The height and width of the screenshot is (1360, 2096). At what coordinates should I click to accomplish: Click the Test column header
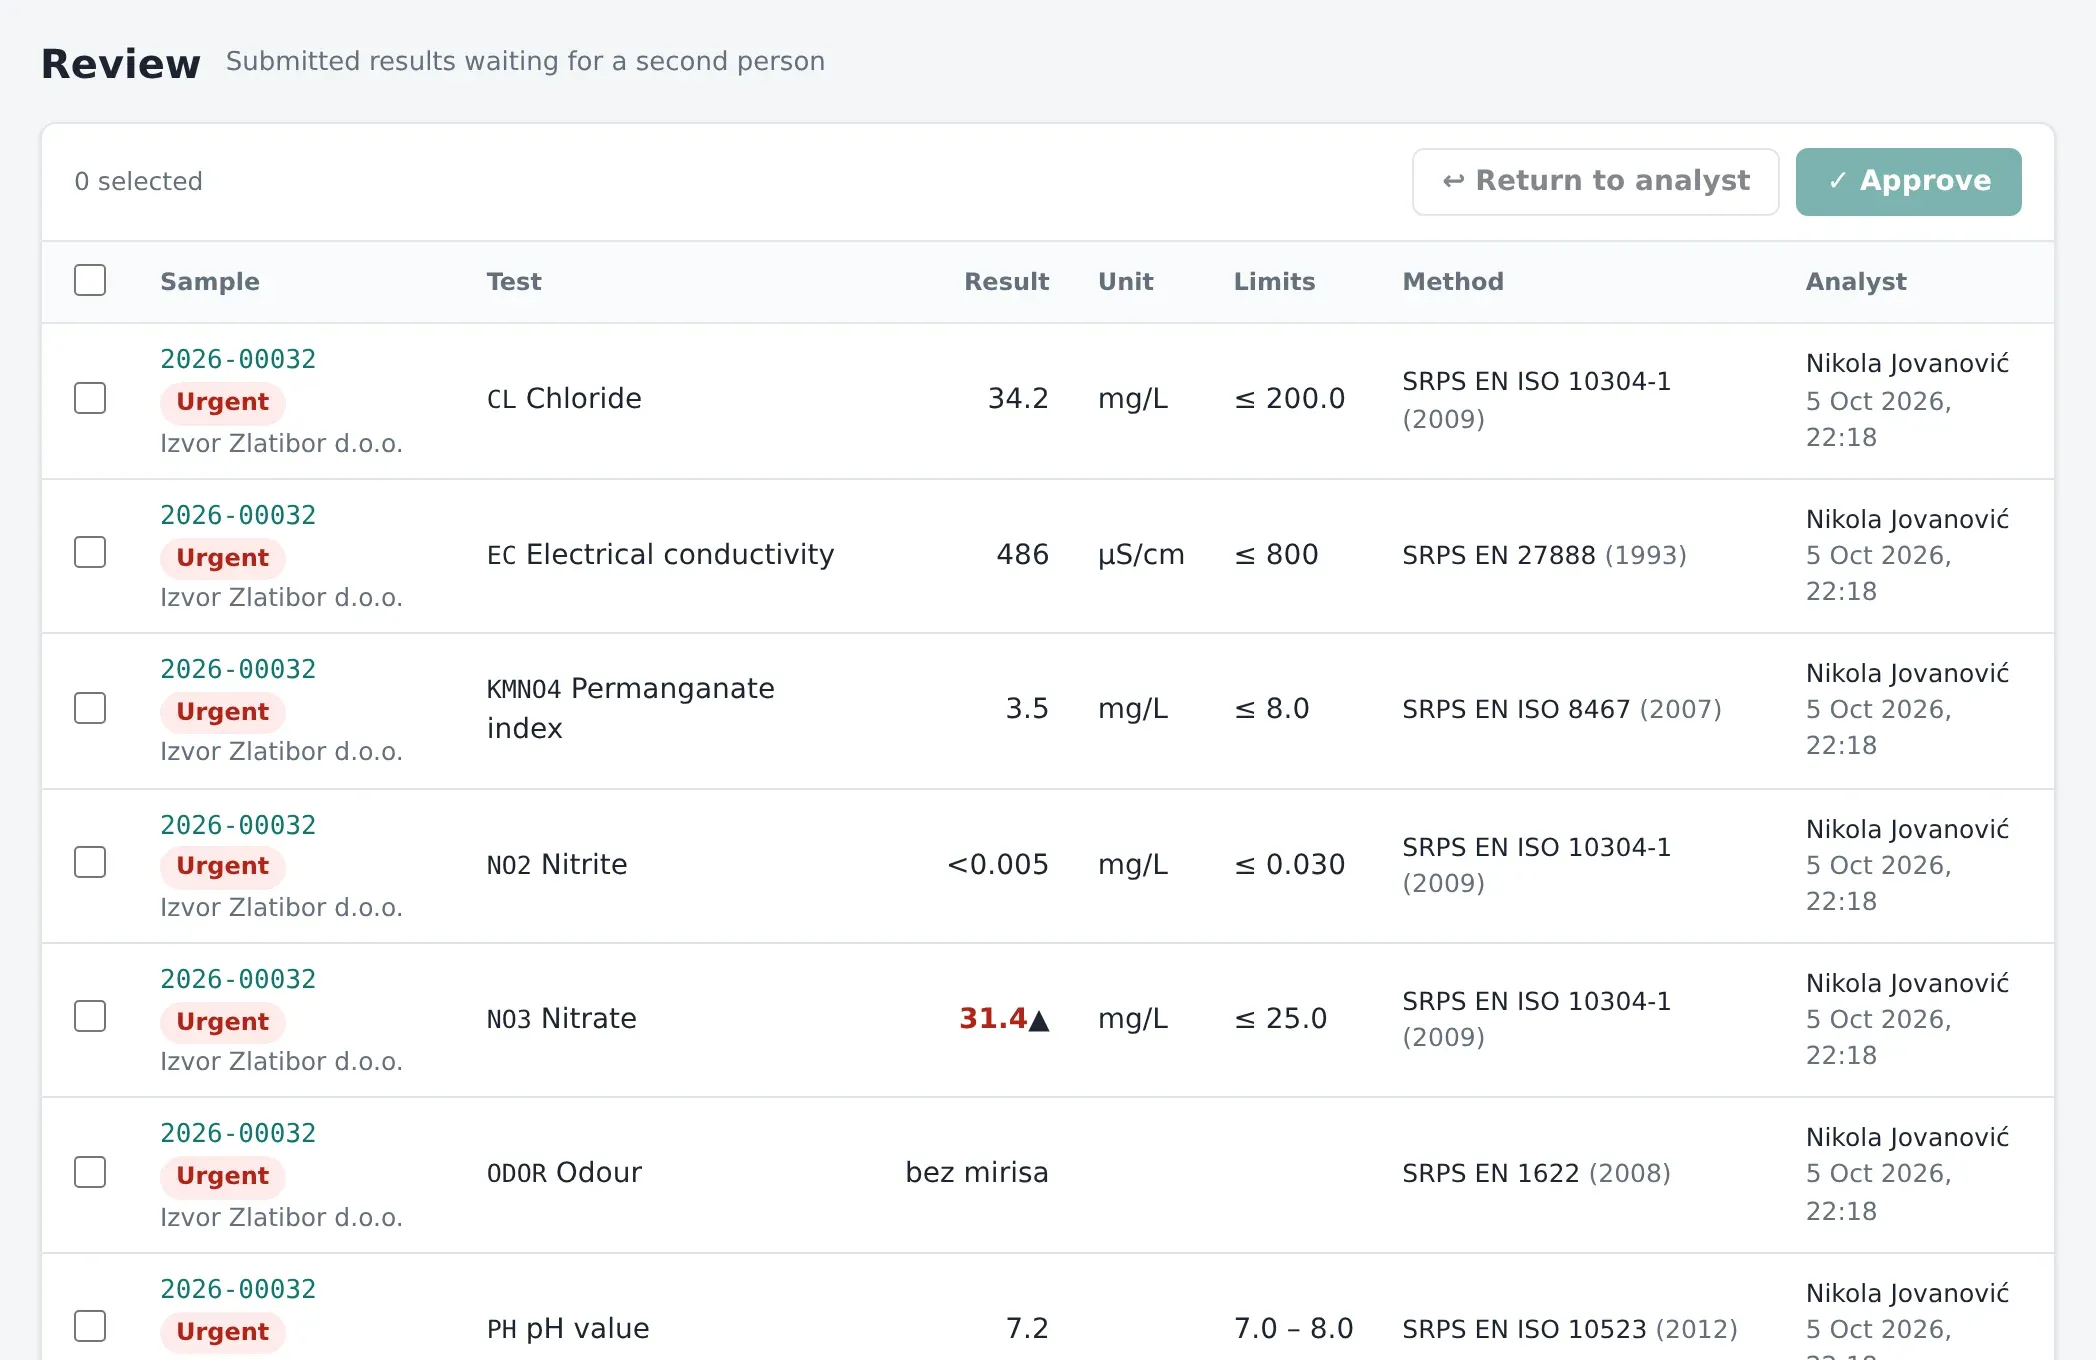coord(514,282)
